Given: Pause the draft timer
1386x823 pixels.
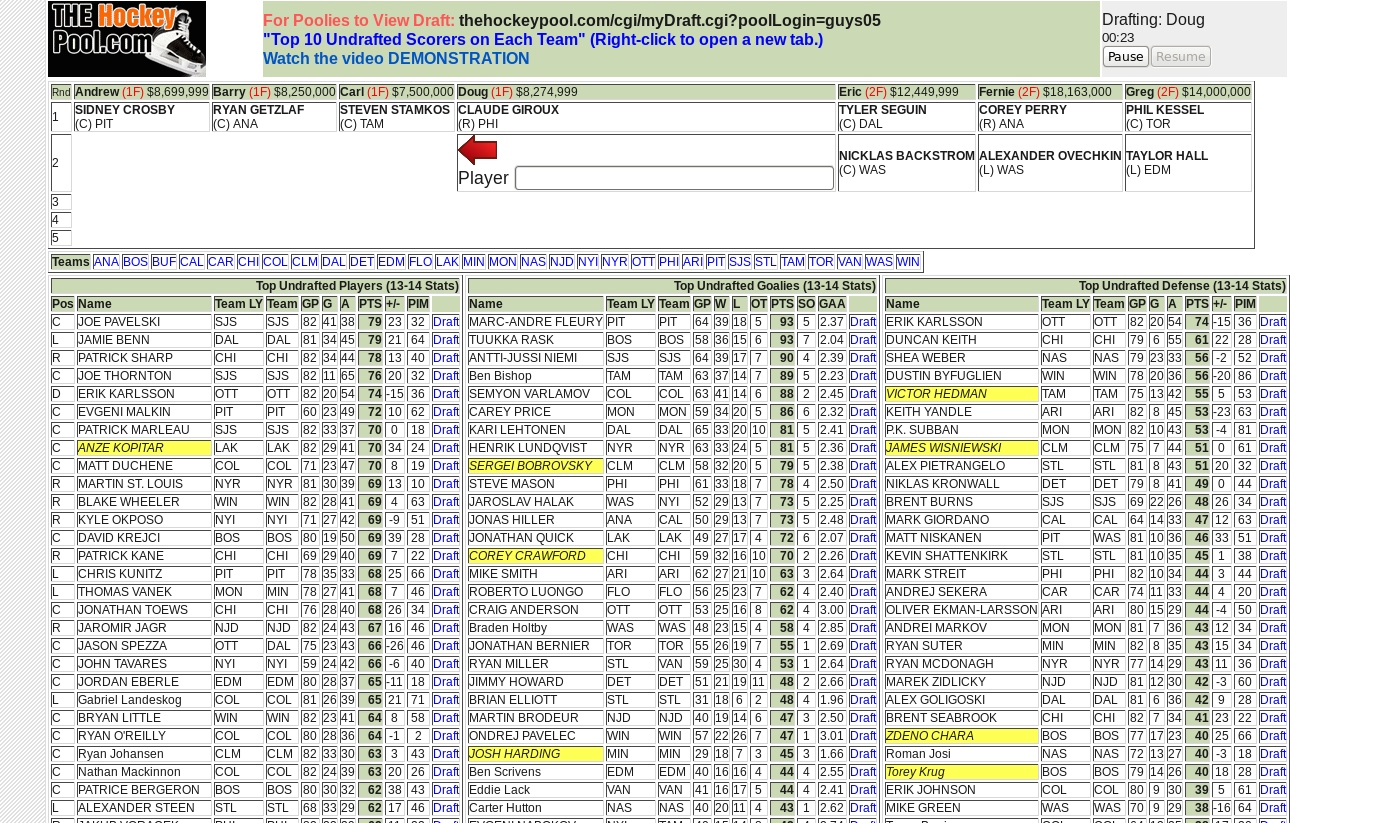Looking at the screenshot, I should (x=1125, y=57).
